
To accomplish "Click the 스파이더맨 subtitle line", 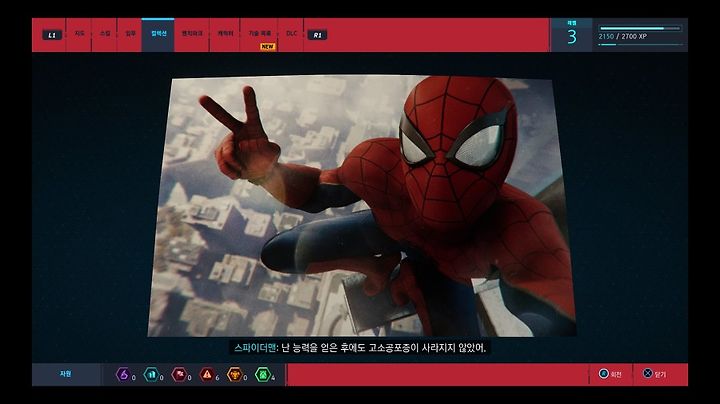I will (360, 348).
